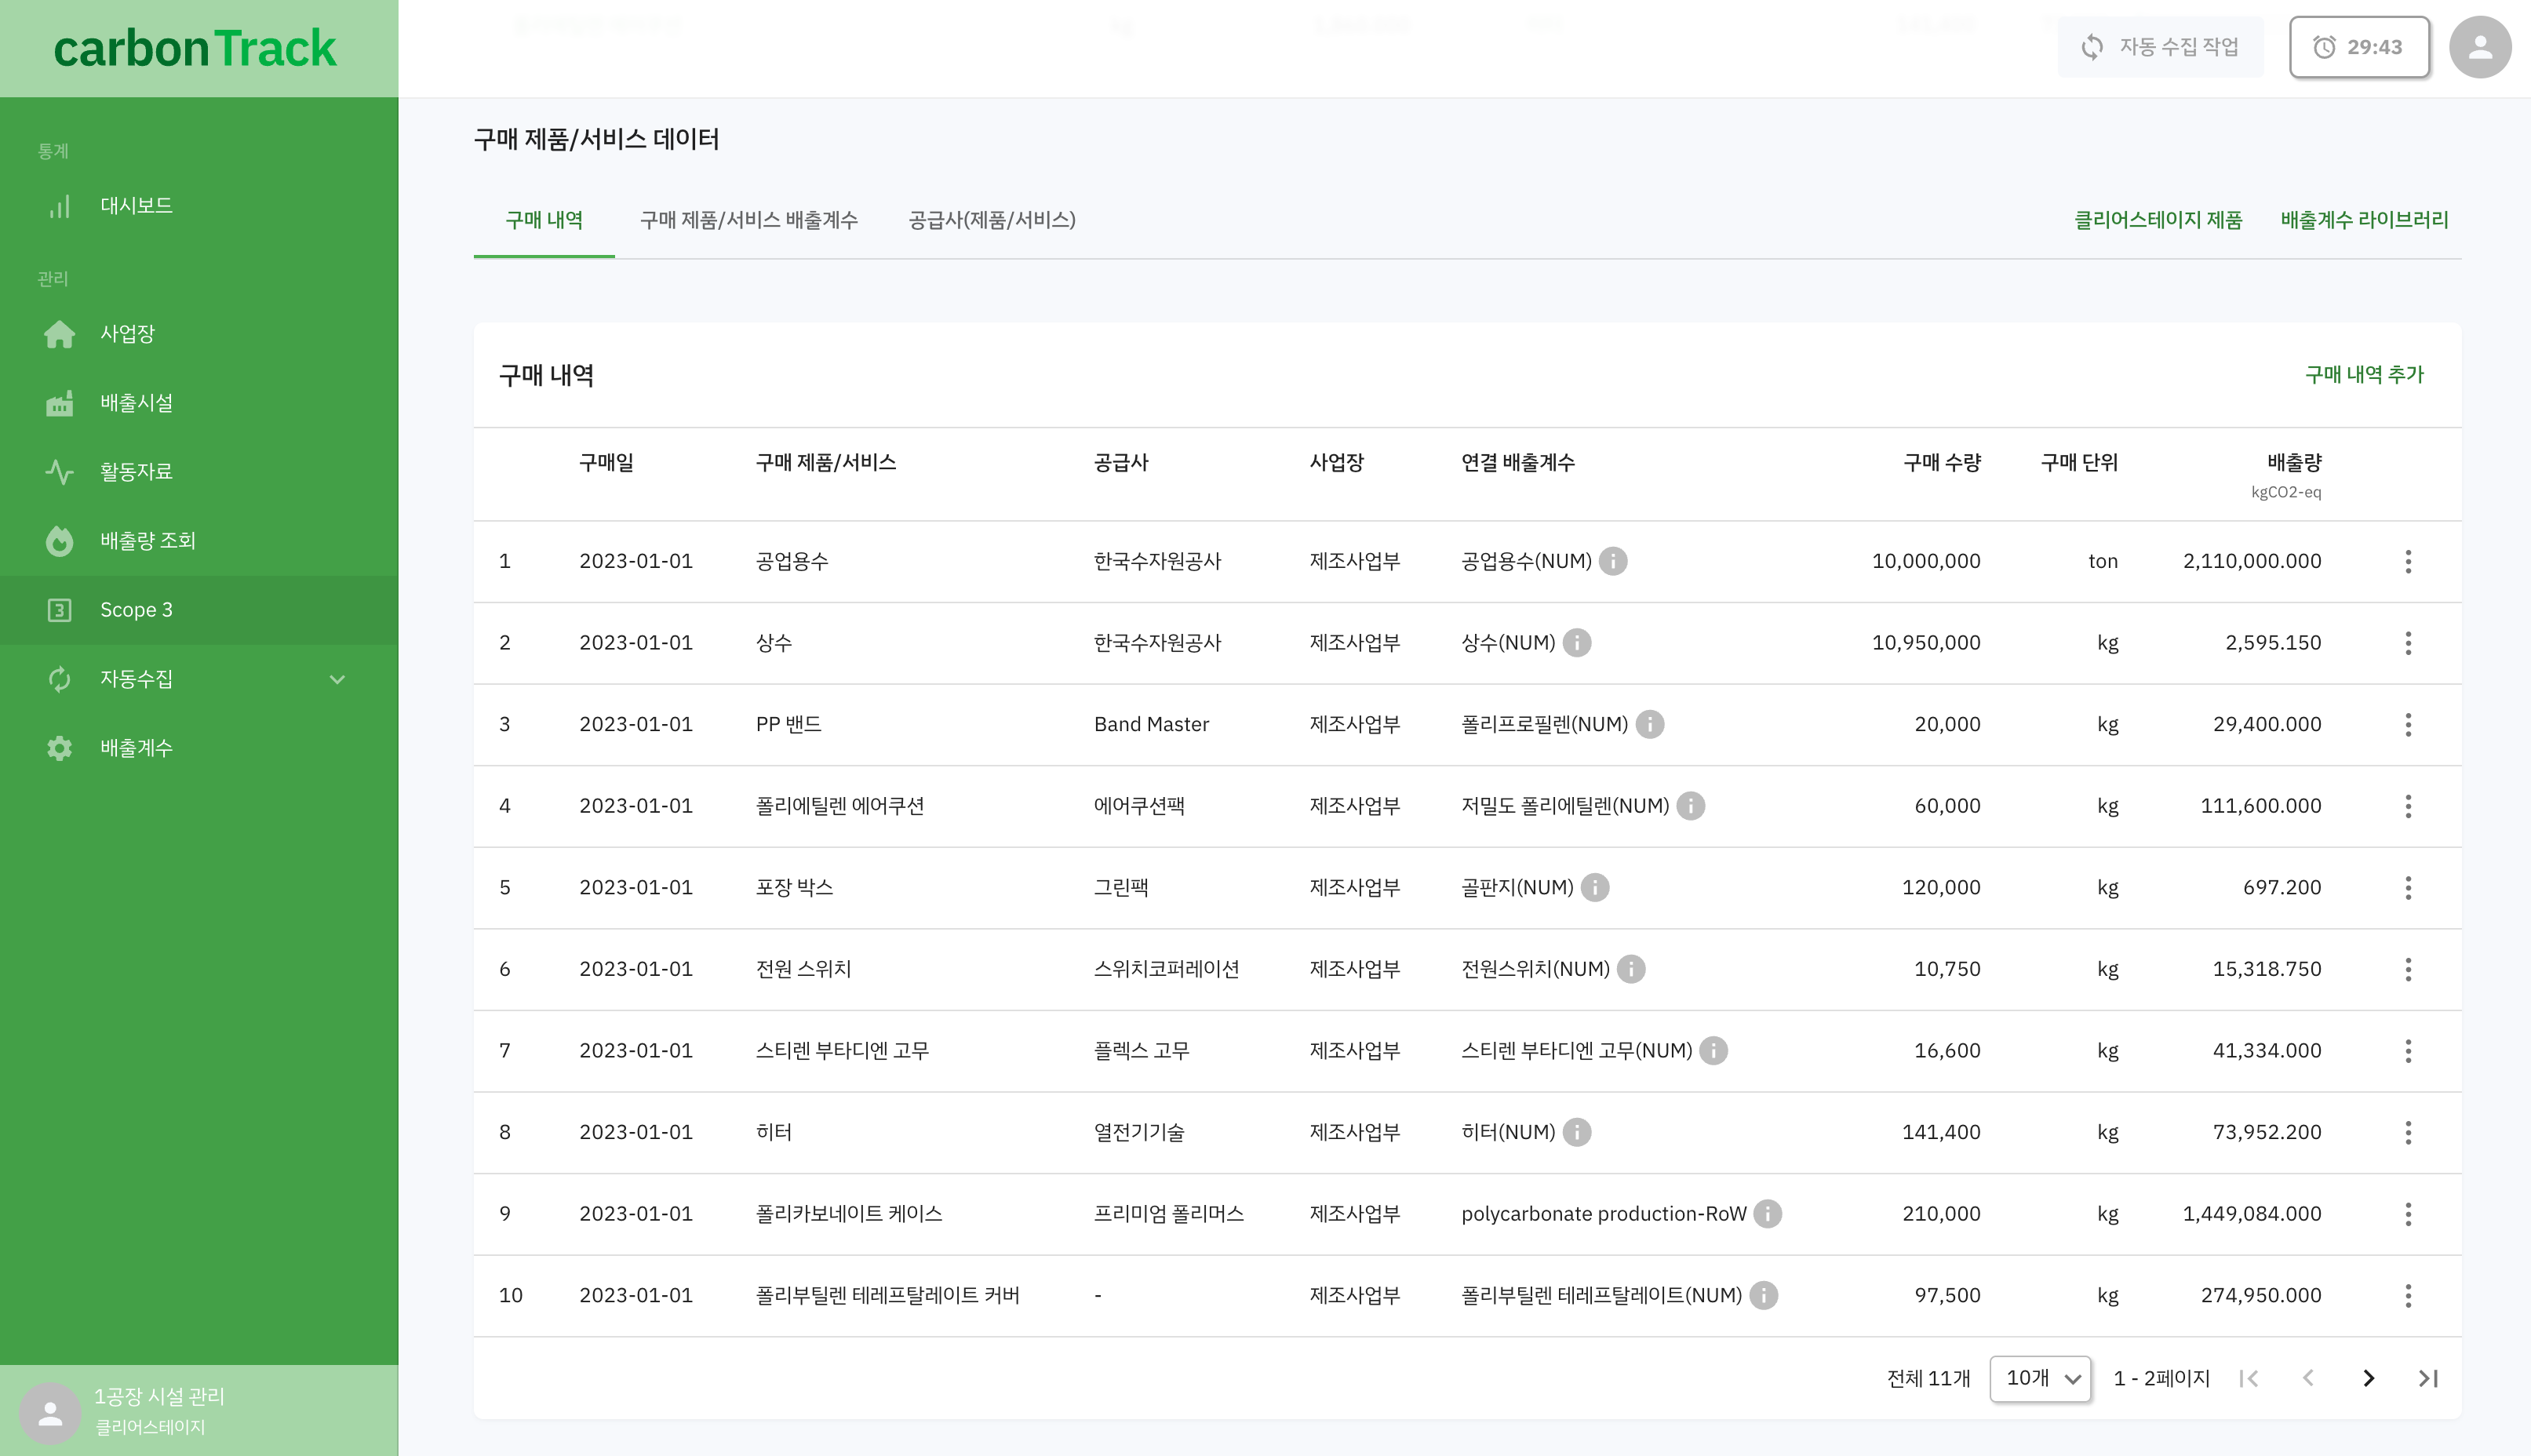Click the 자동수집 refresh icon in sidebar
Screen dimensions: 2531x1456
[60, 679]
